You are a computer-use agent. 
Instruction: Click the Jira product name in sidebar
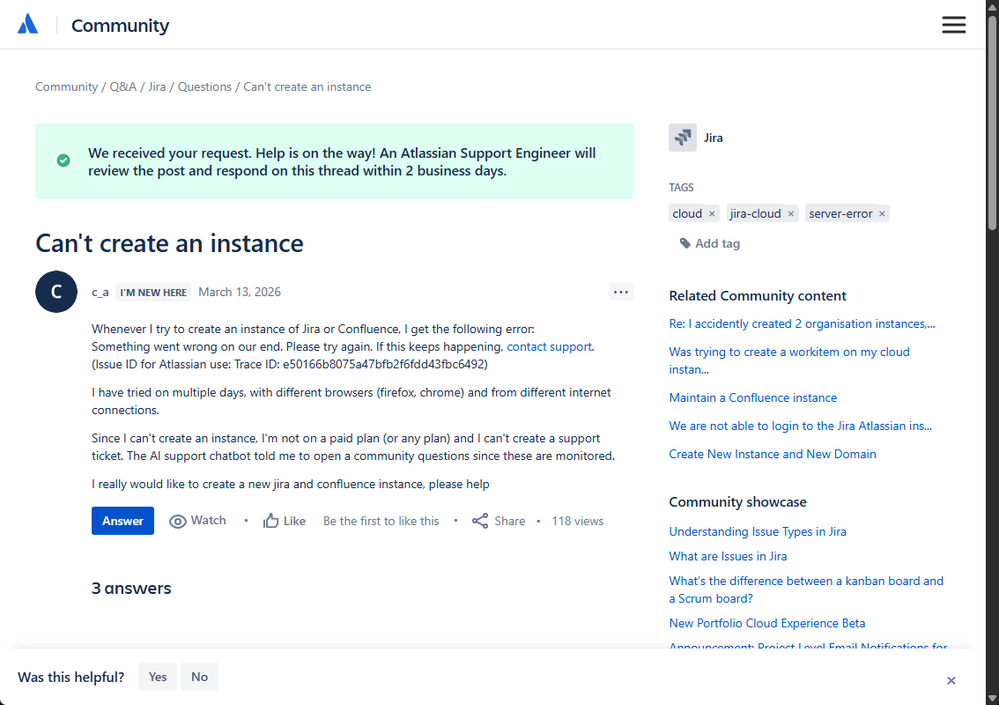click(713, 138)
